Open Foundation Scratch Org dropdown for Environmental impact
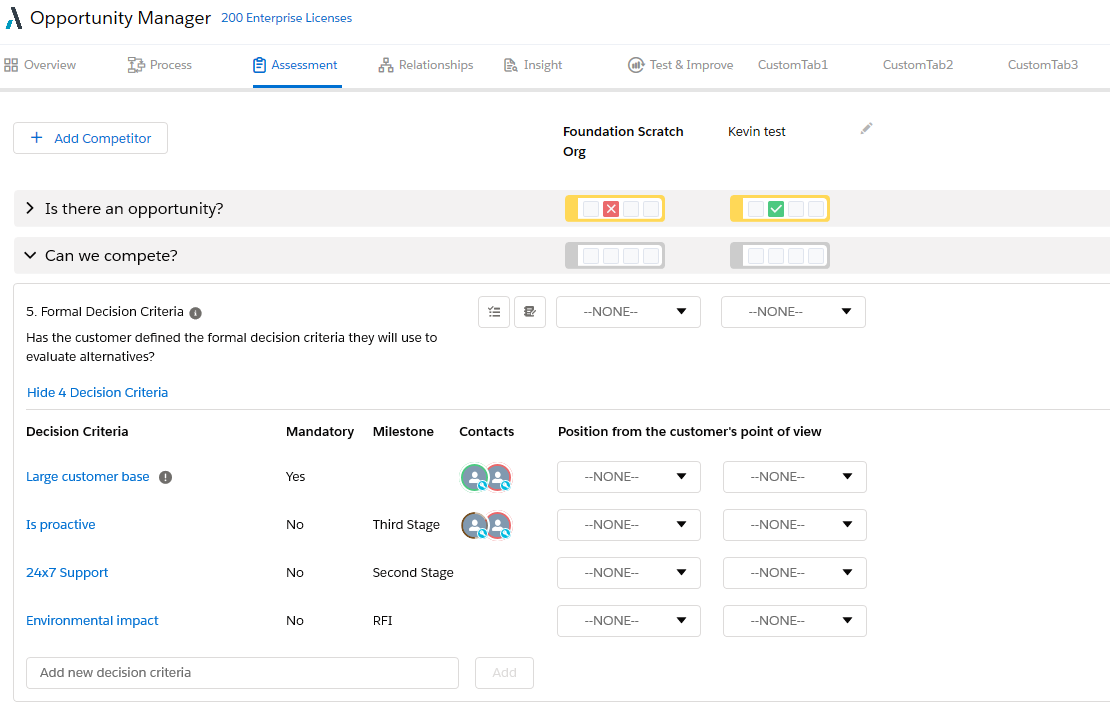This screenshot has height=708, width=1110. click(x=629, y=621)
